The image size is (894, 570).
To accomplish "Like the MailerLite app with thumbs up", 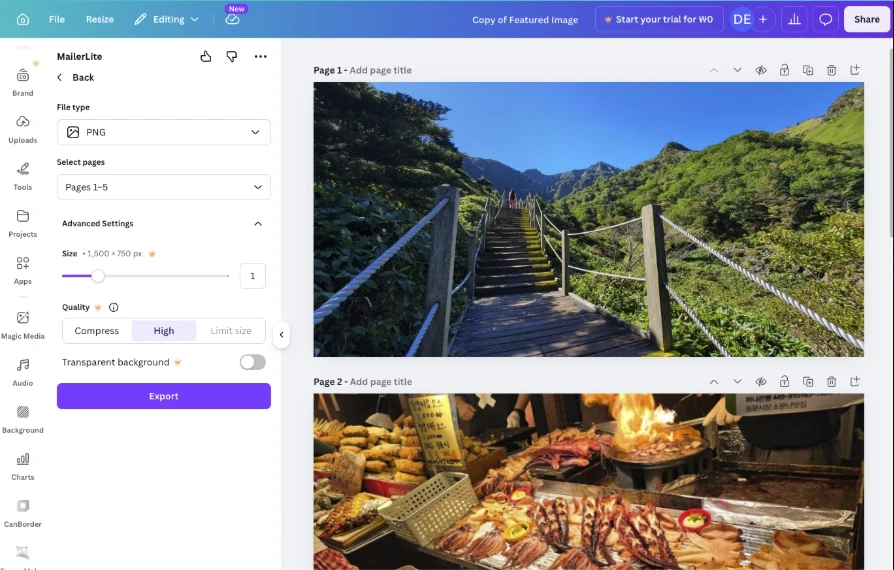I will pyautogui.click(x=206, y=56).
